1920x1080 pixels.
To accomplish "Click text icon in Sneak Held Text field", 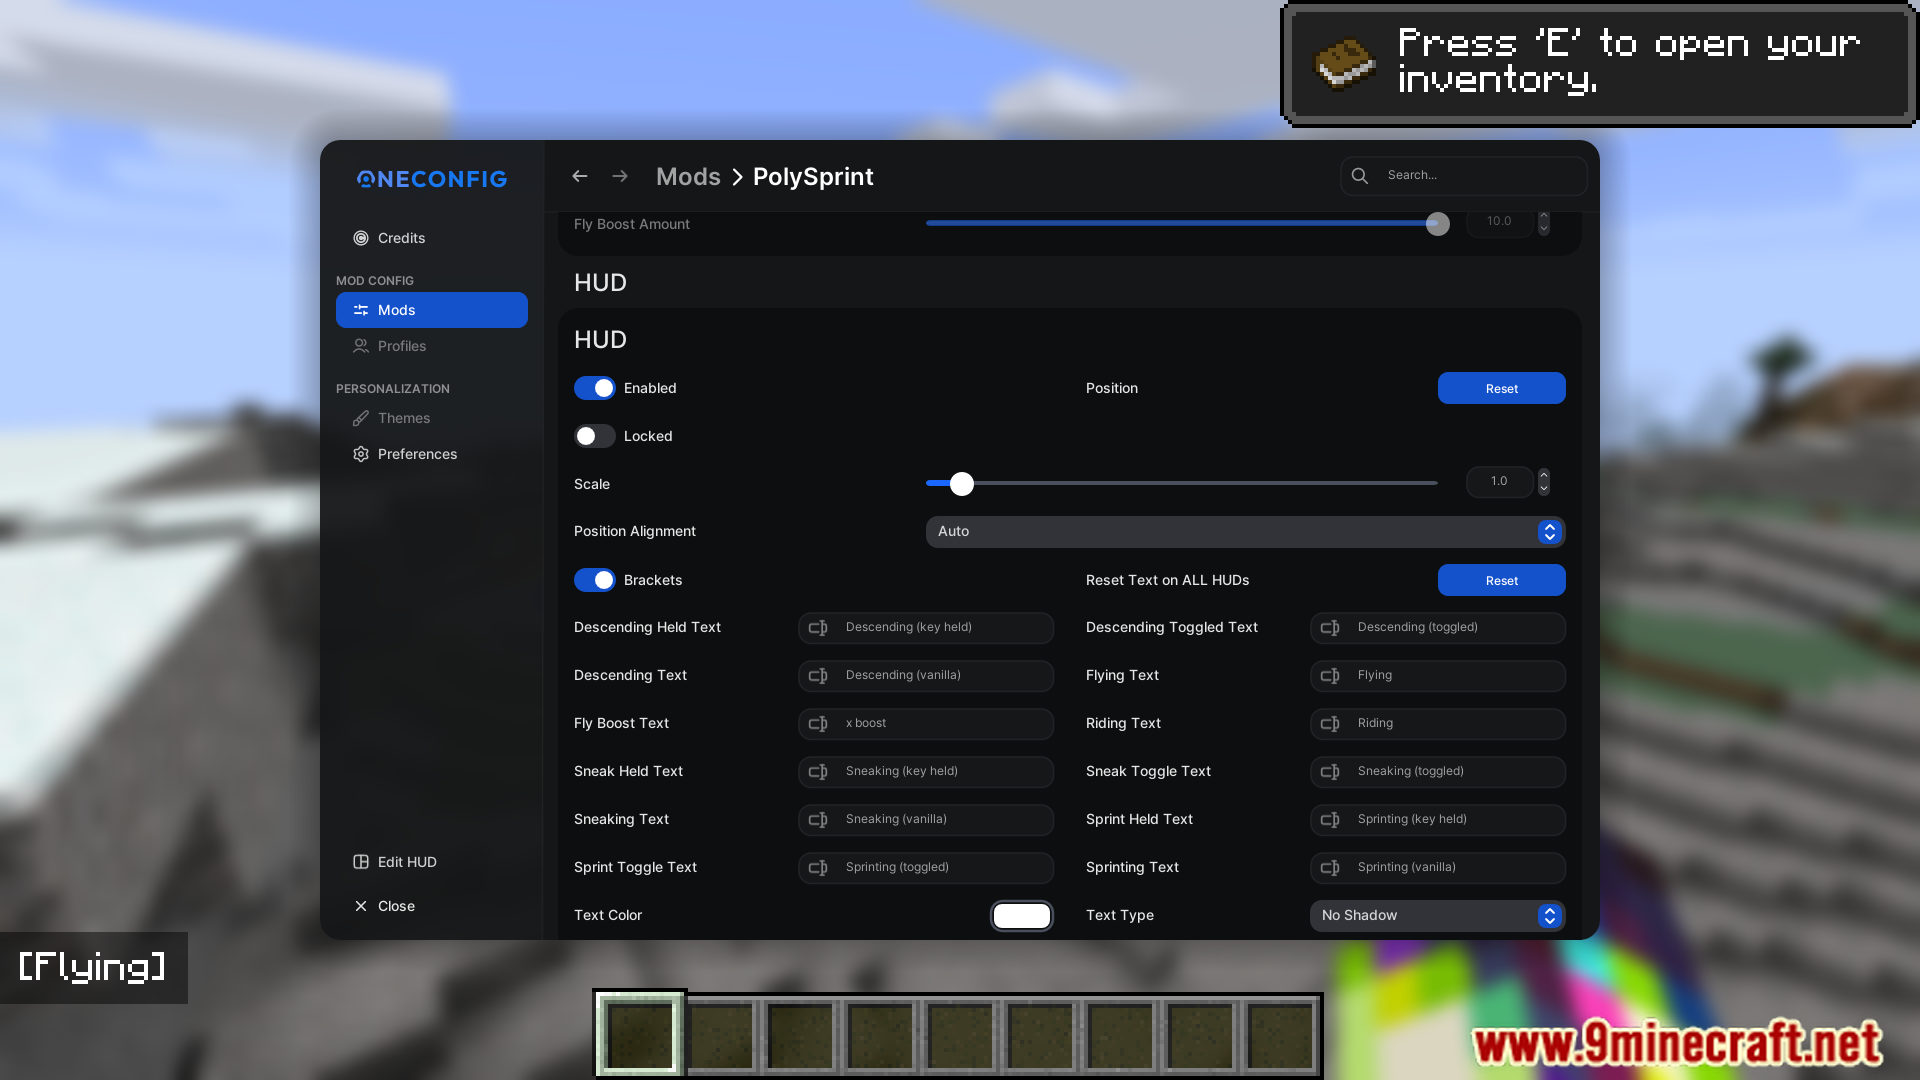I will (818, 772).
